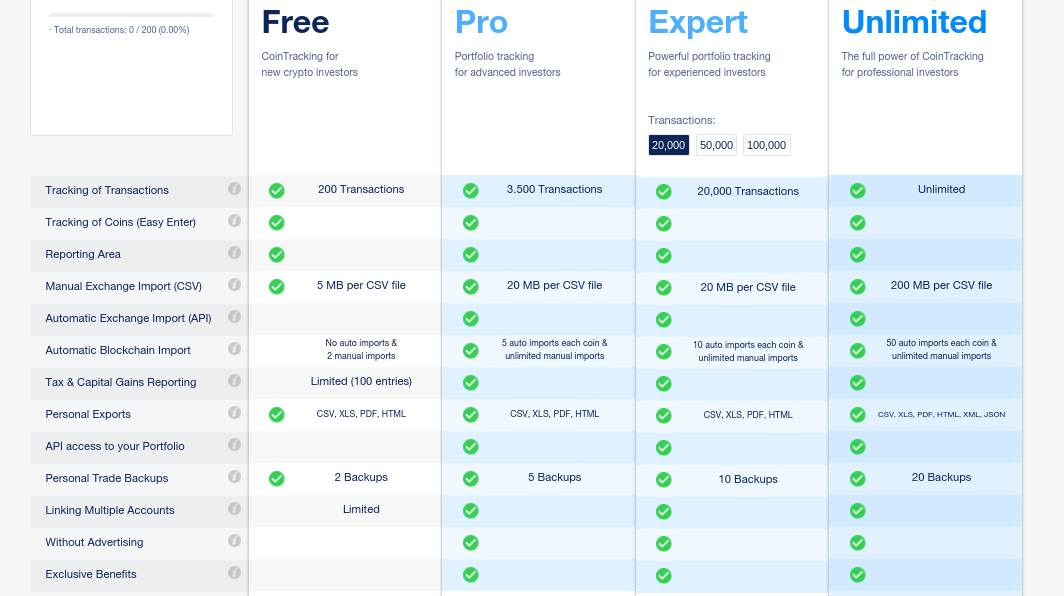This screenshot has width=1064, height=596.
Task: Open the Personal Trade Backups info icon
Action: 234,477
